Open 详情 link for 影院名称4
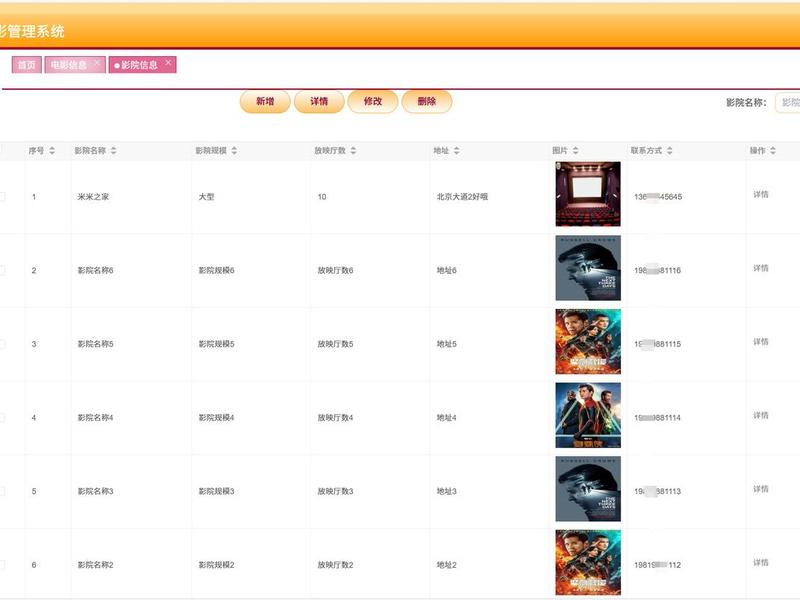The width and height of the screenshot is (800, 600). 761,415
